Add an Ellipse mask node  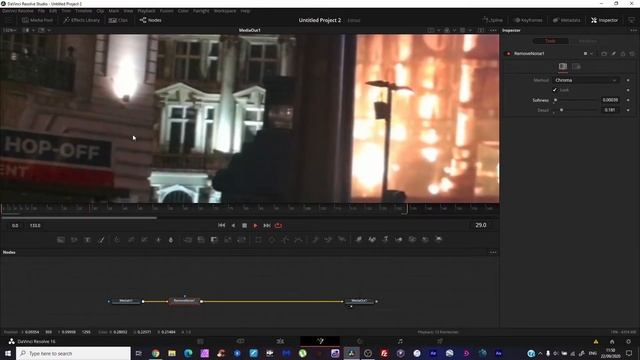(272, 240)
